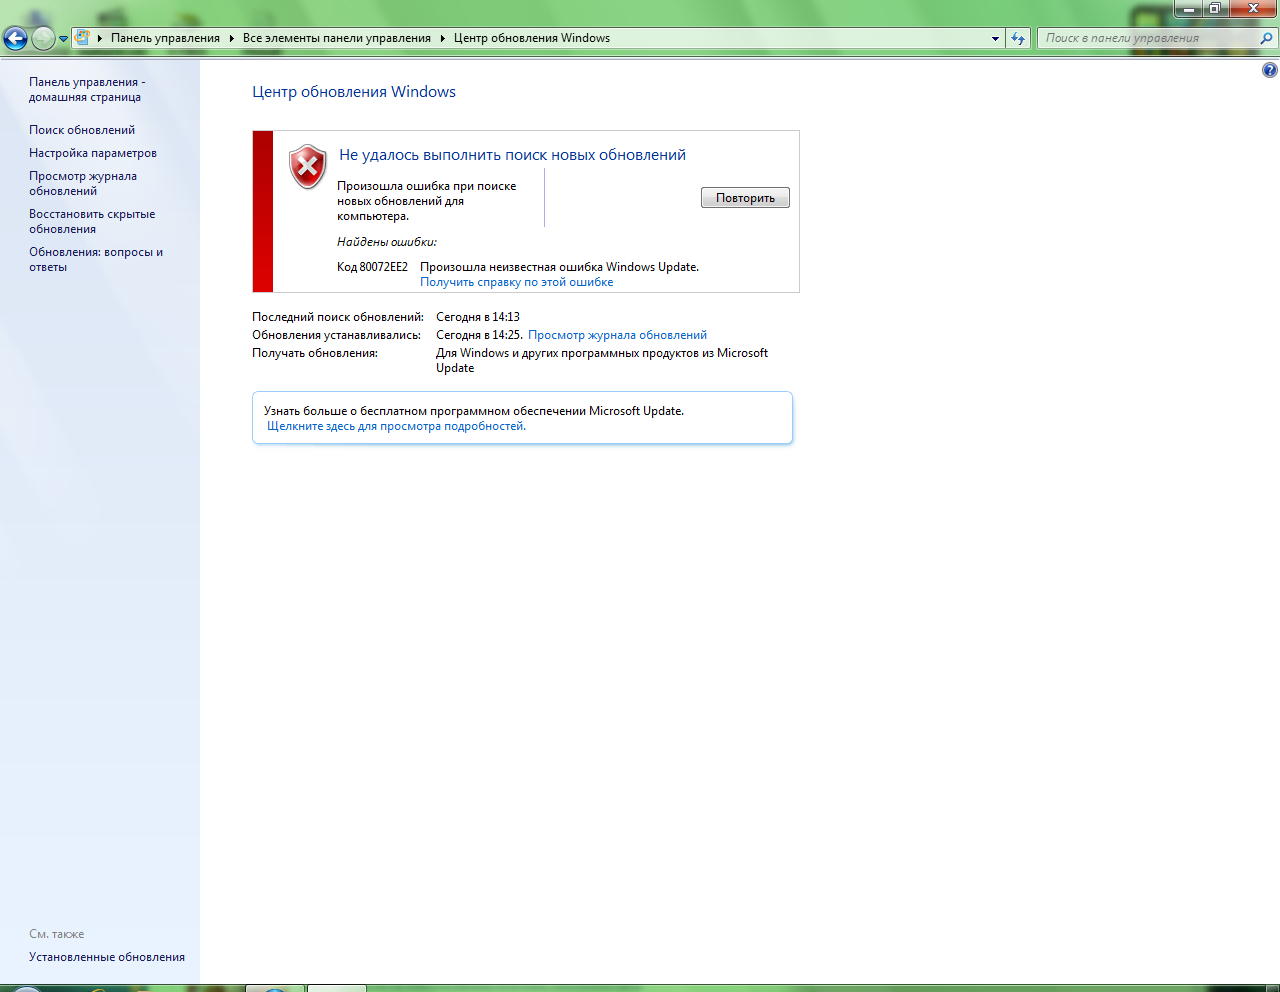Open 'Просмотр журнала обновлений' sidebar link
Viewport: 1280px width, 992px height.
(83, 183)
